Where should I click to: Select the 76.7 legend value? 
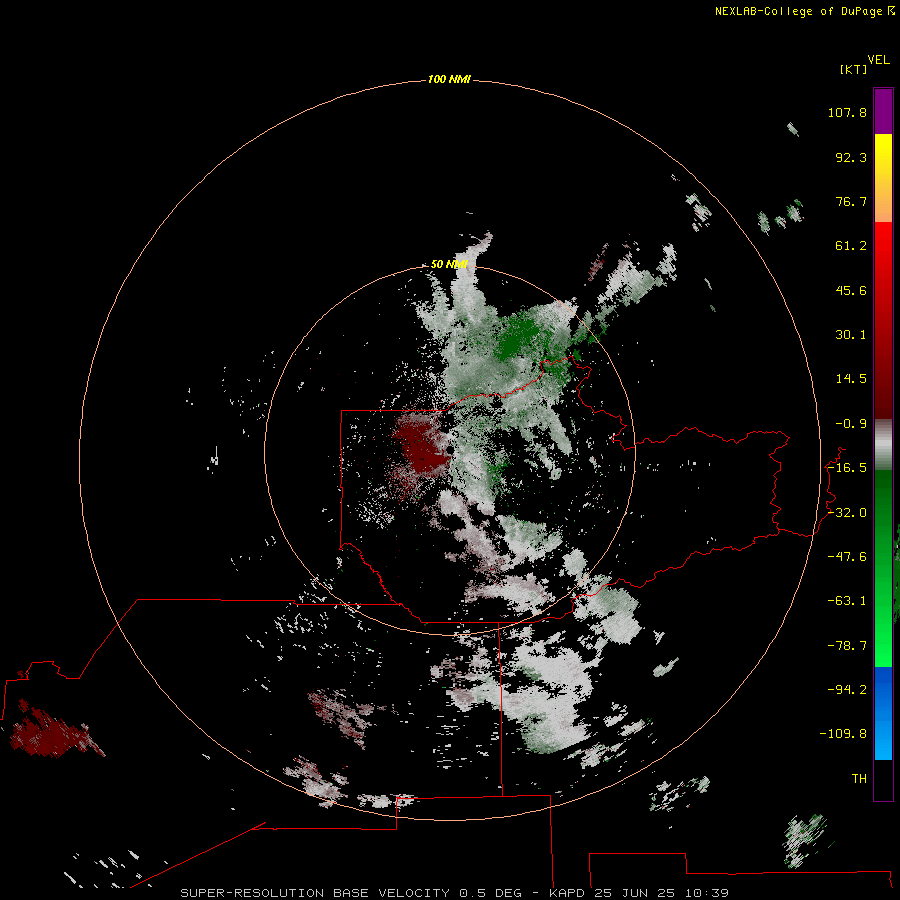tap(851, 201)
